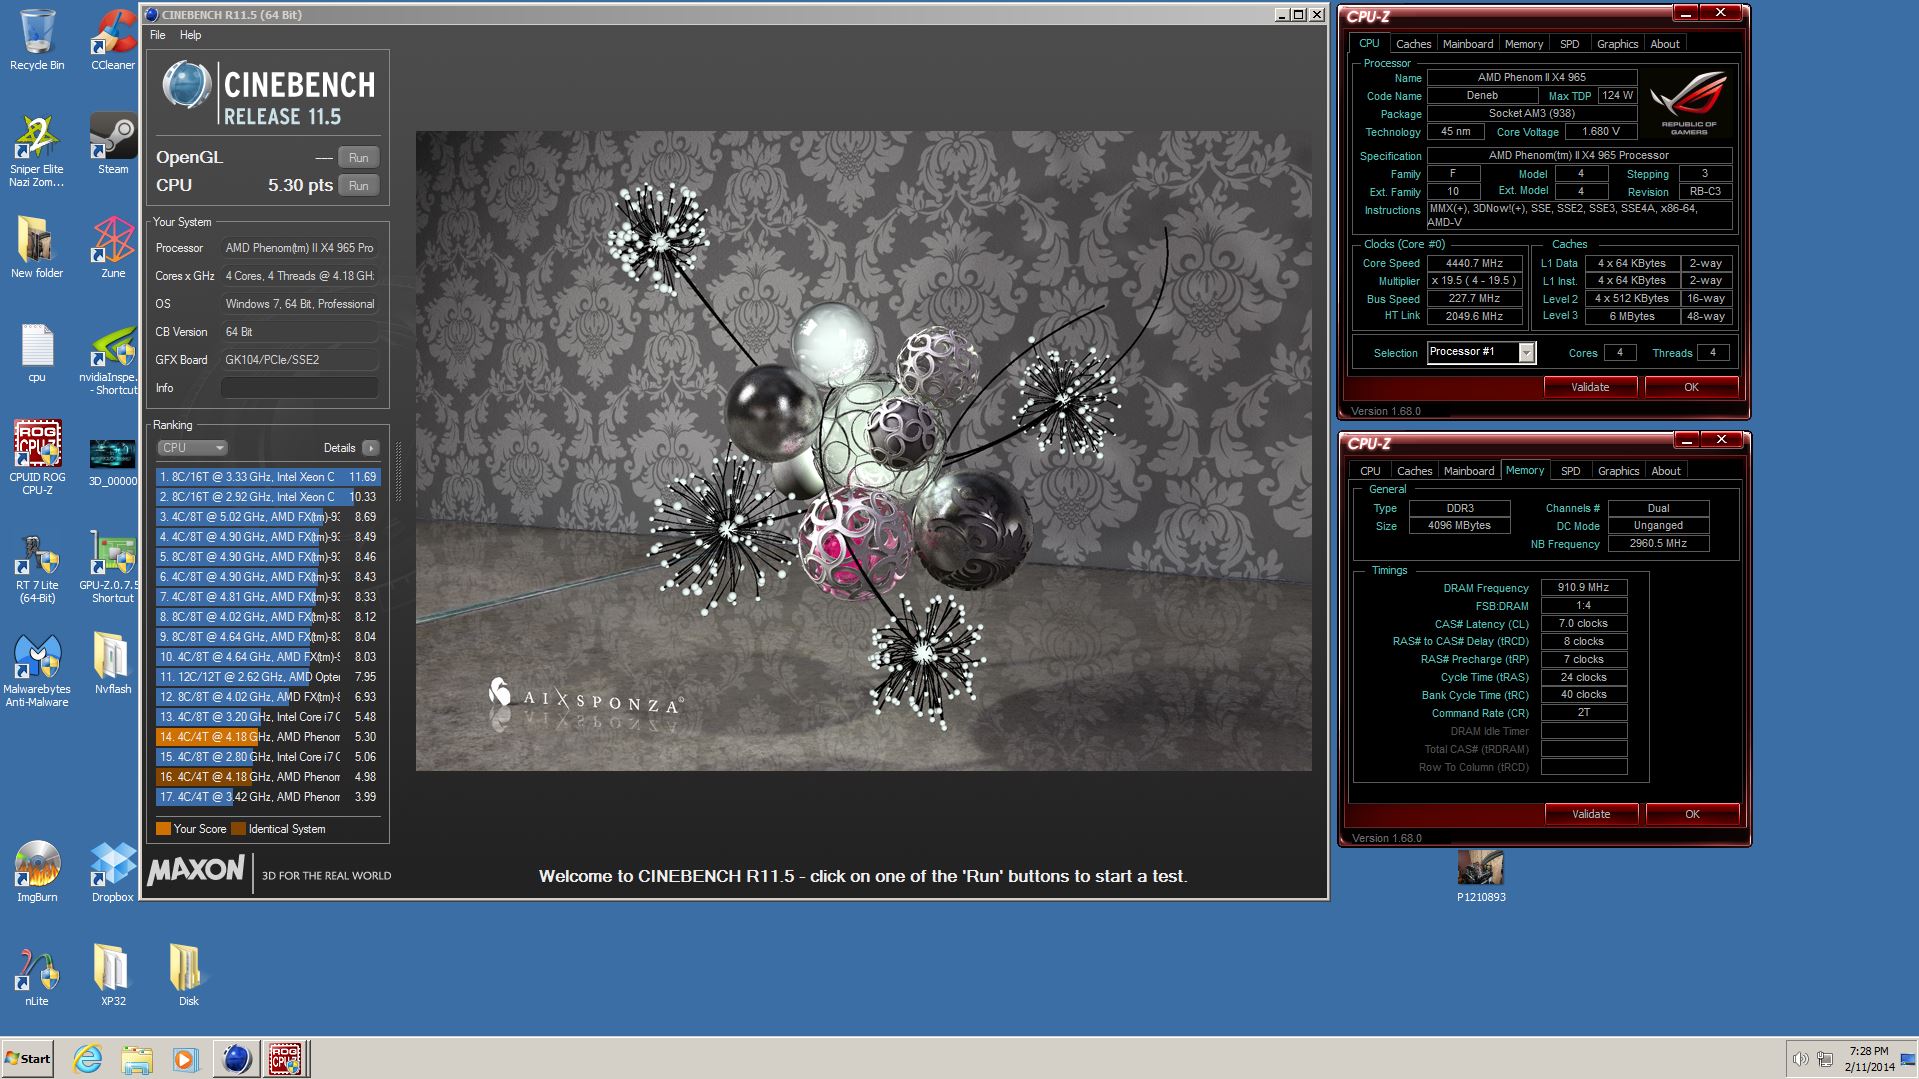Click Validate in the lower CPU-Z window
The image size is (1919, 1079).
(x=1591, y=814)
